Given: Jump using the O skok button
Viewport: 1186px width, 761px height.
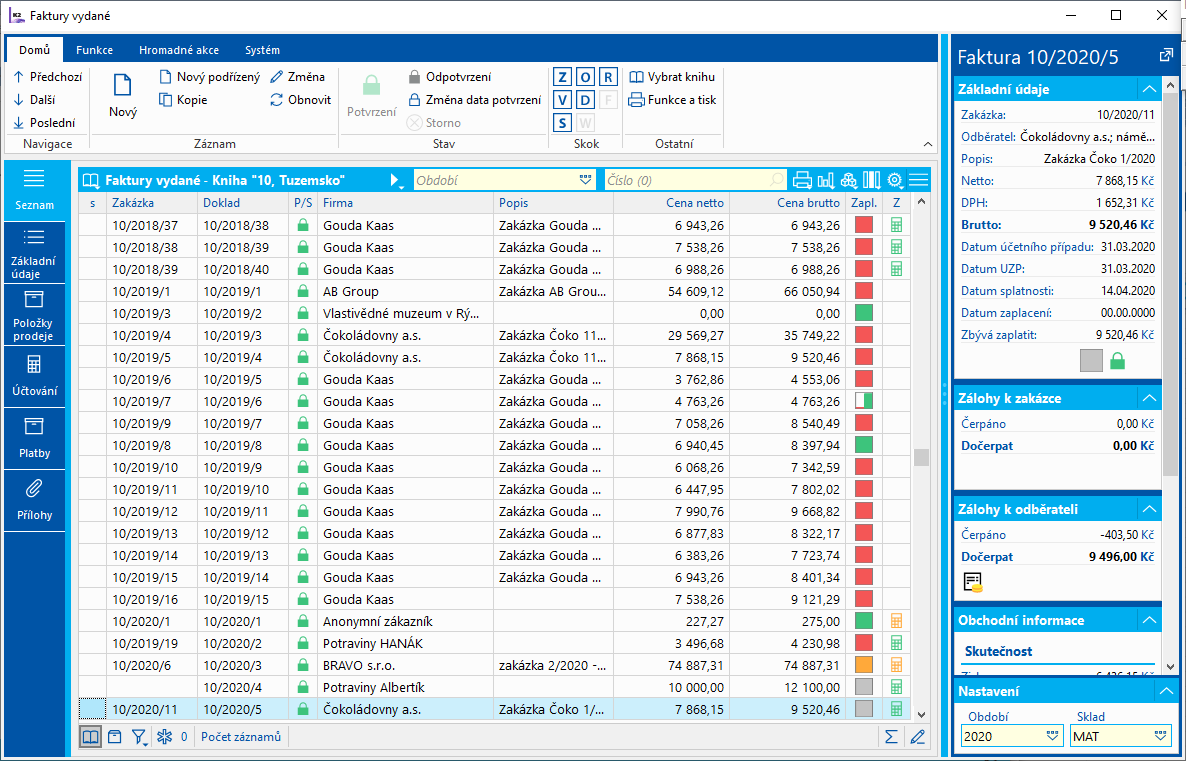Looking at the screenshot, I should 585,77.
